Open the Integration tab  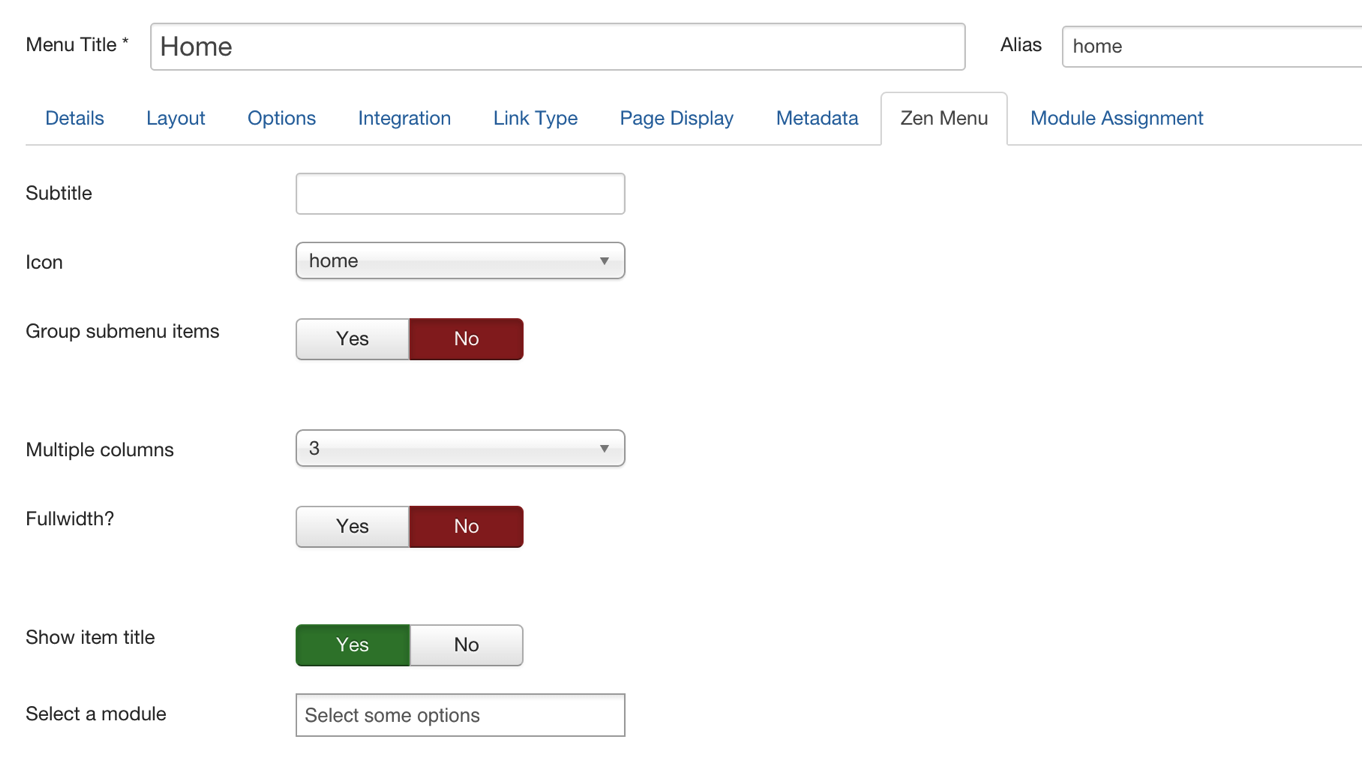pyautogui.click(x=405, y=118)
